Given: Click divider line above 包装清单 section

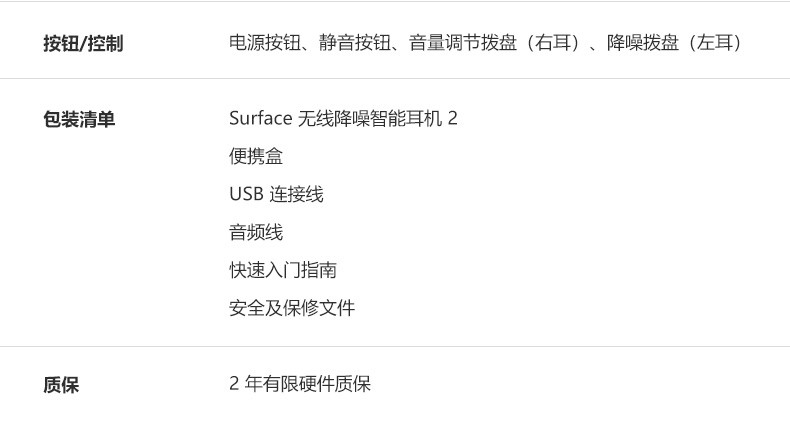Looking at the screenshot, I should coord(395,78).
